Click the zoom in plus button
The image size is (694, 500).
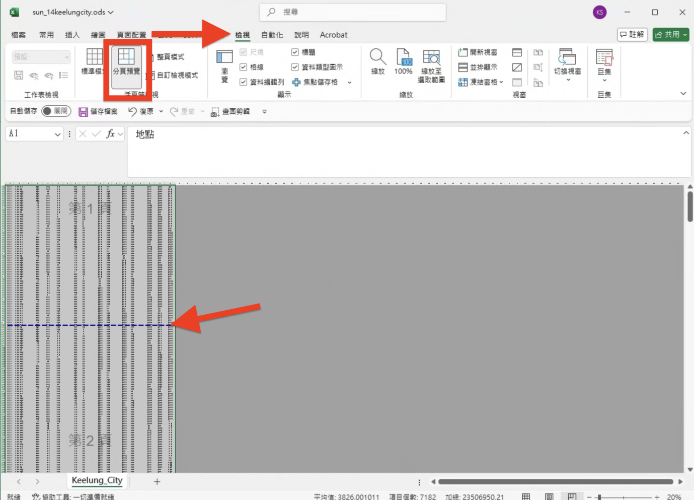click(x=657, y=497)
